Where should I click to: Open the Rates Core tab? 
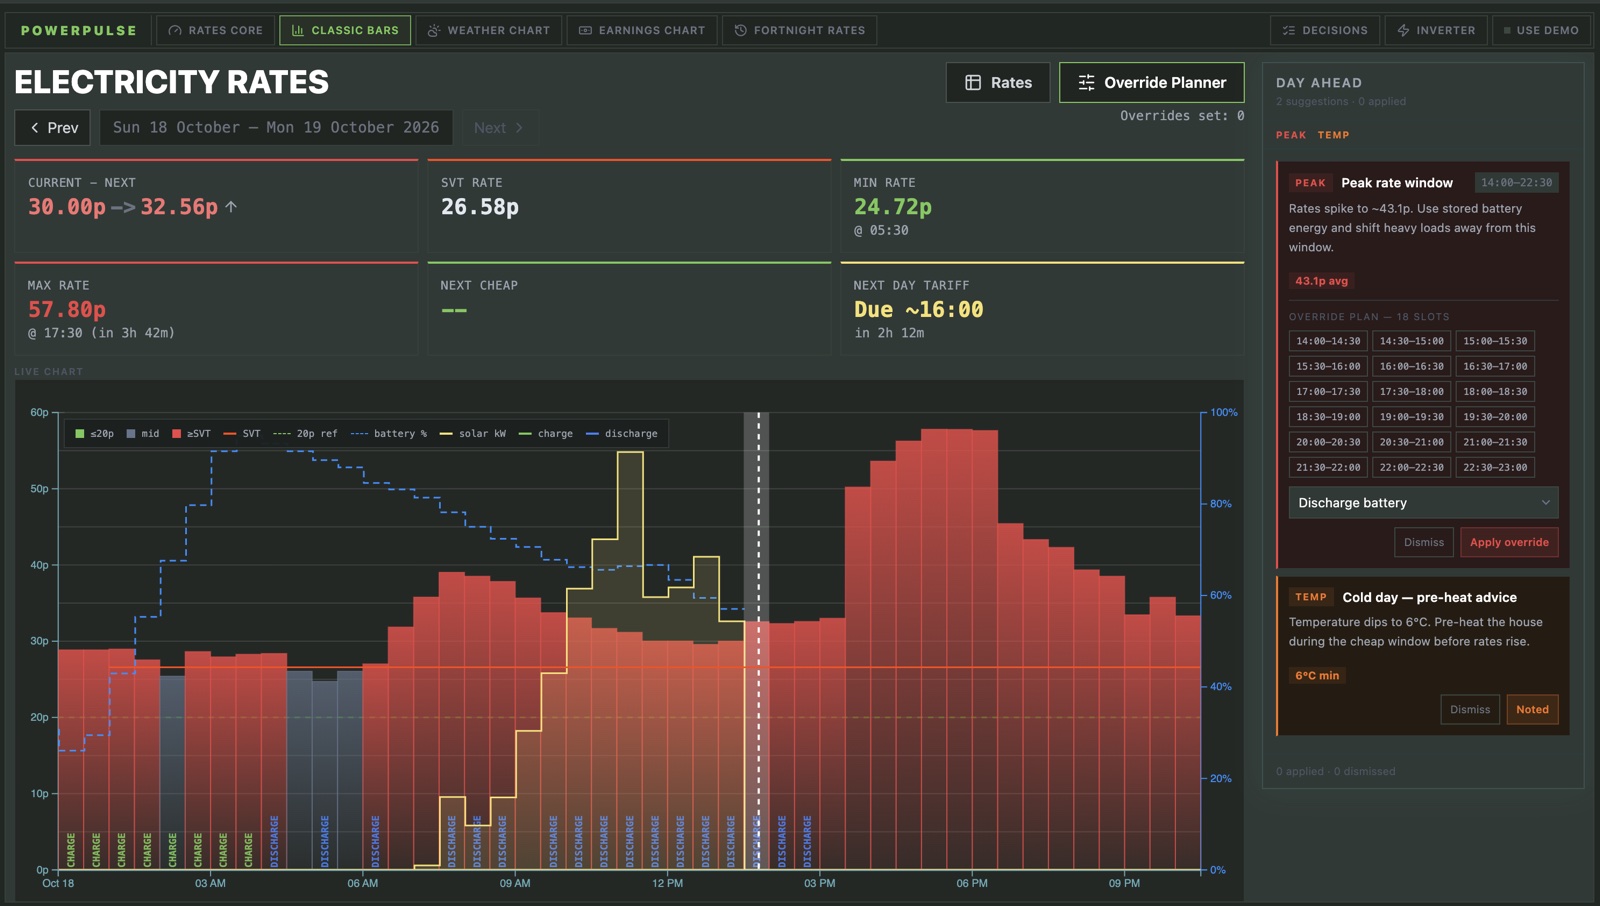215,30
